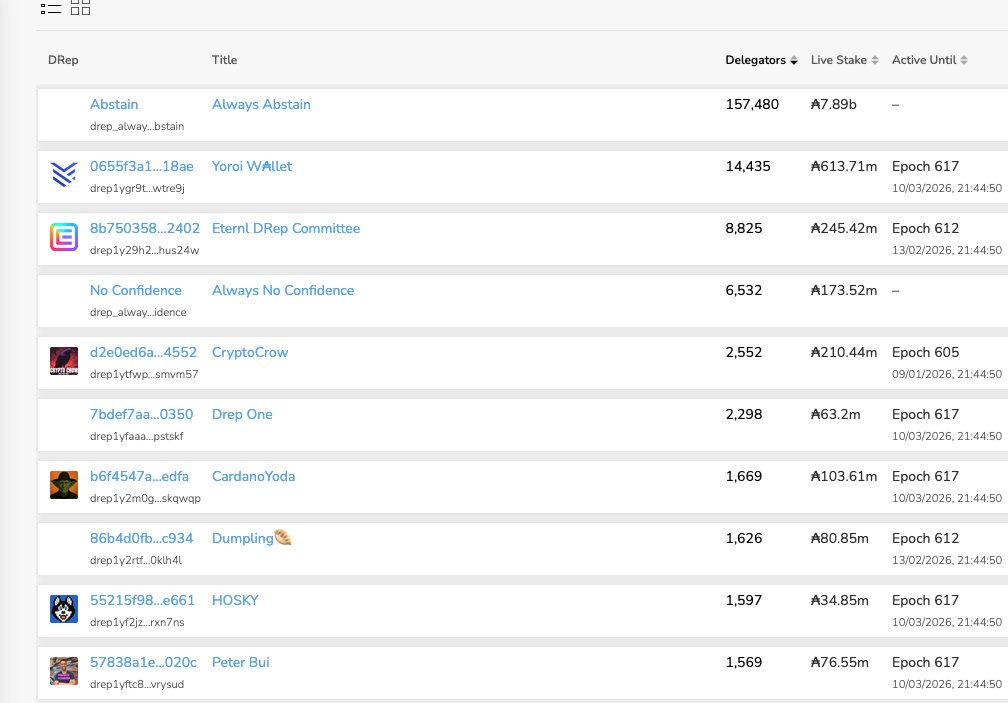Click the Yoroi Wallet logo icon
Image resolution: width=1008 pixels, height=703 pixels.
[64, 174]
